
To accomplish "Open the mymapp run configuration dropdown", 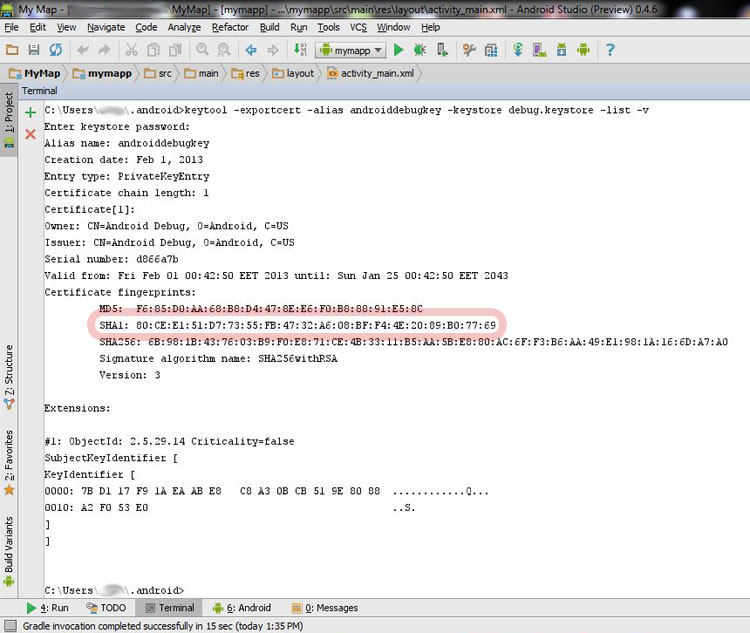I will [x=351, y=50].
